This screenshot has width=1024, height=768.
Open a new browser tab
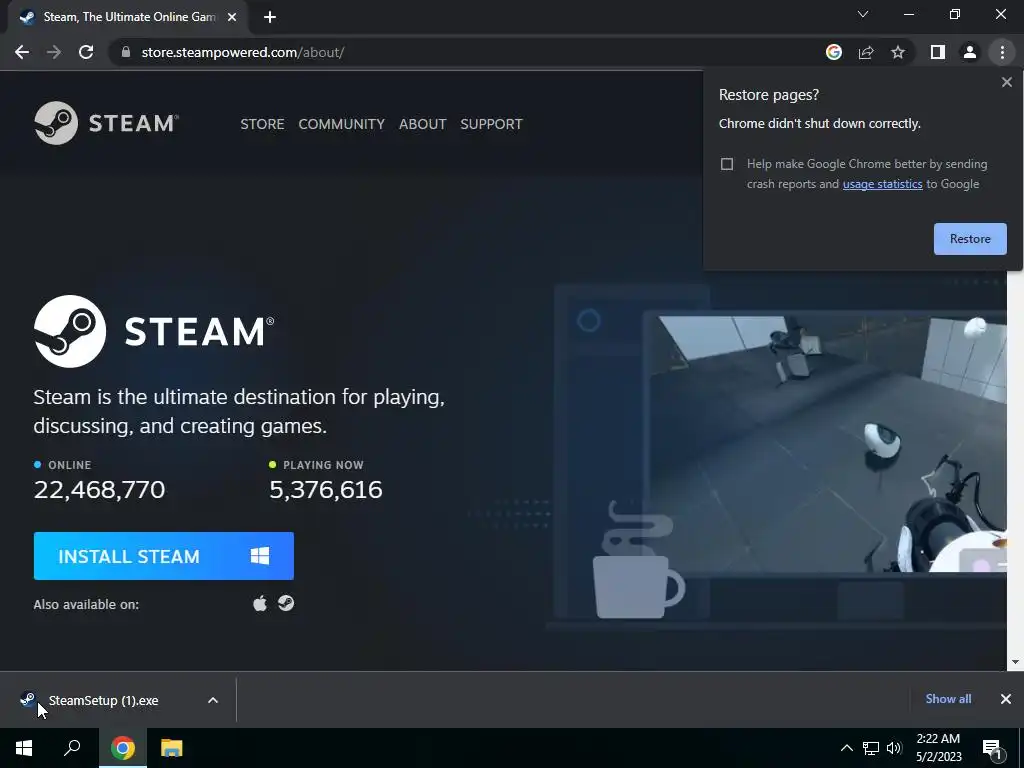coord(270,17)
